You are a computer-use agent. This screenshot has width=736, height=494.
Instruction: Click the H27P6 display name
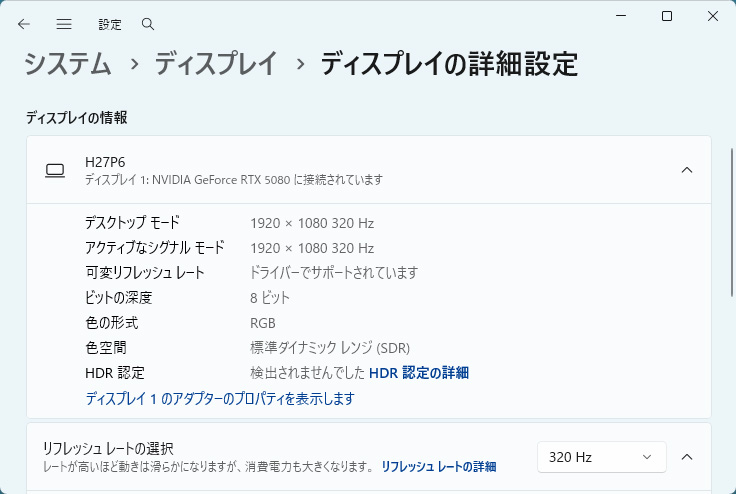[x=105, y=162]
